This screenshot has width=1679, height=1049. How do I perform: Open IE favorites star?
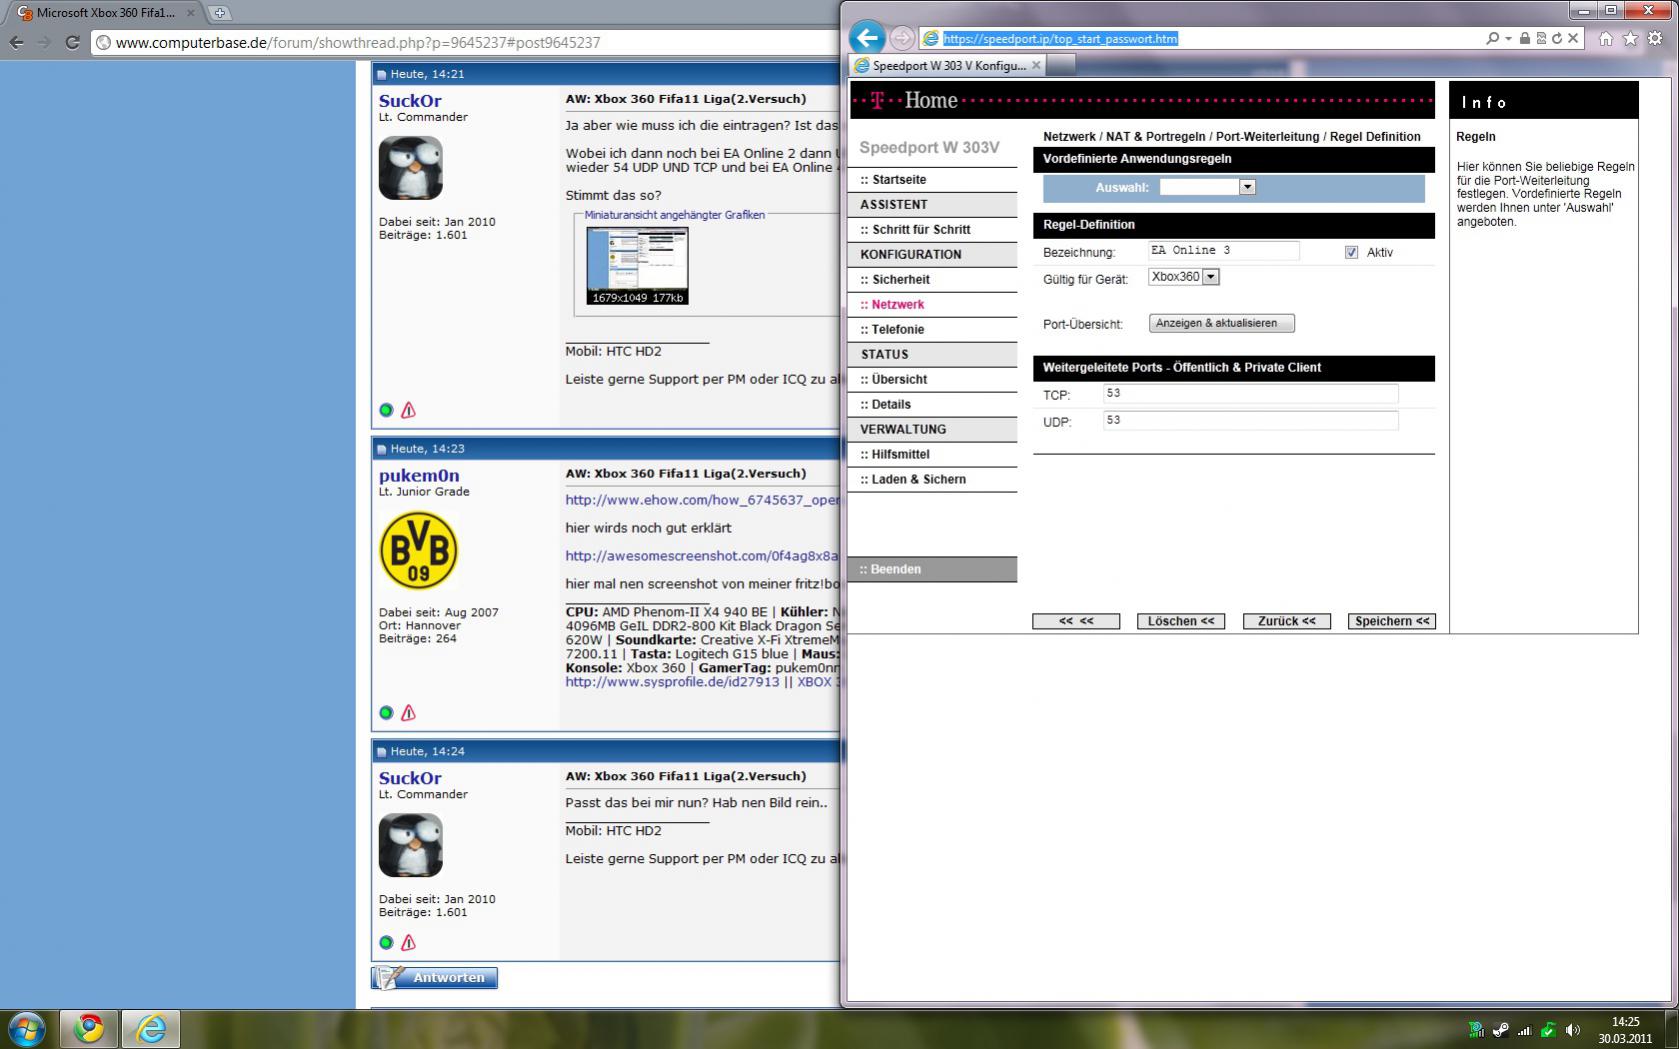click(x=1630, y=38)
